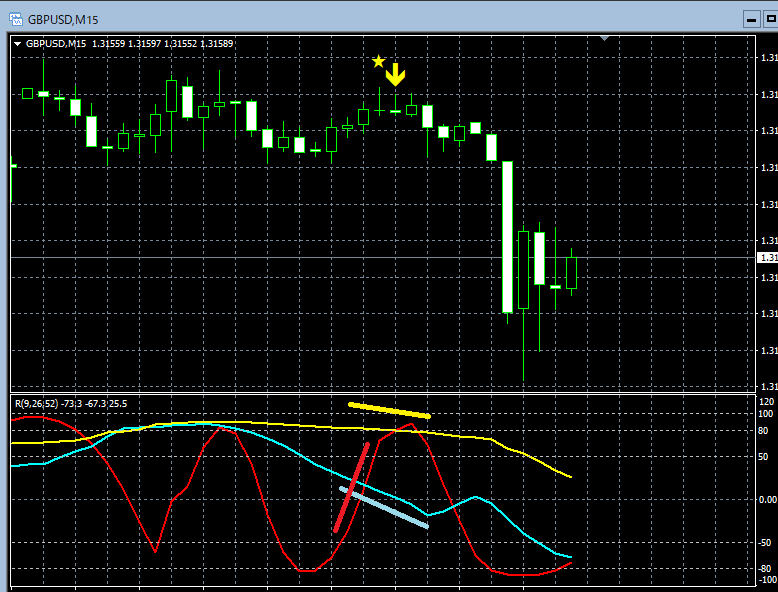Click the last green hollow candle on the right
The image size is (778, 592).
click(571, 273)
